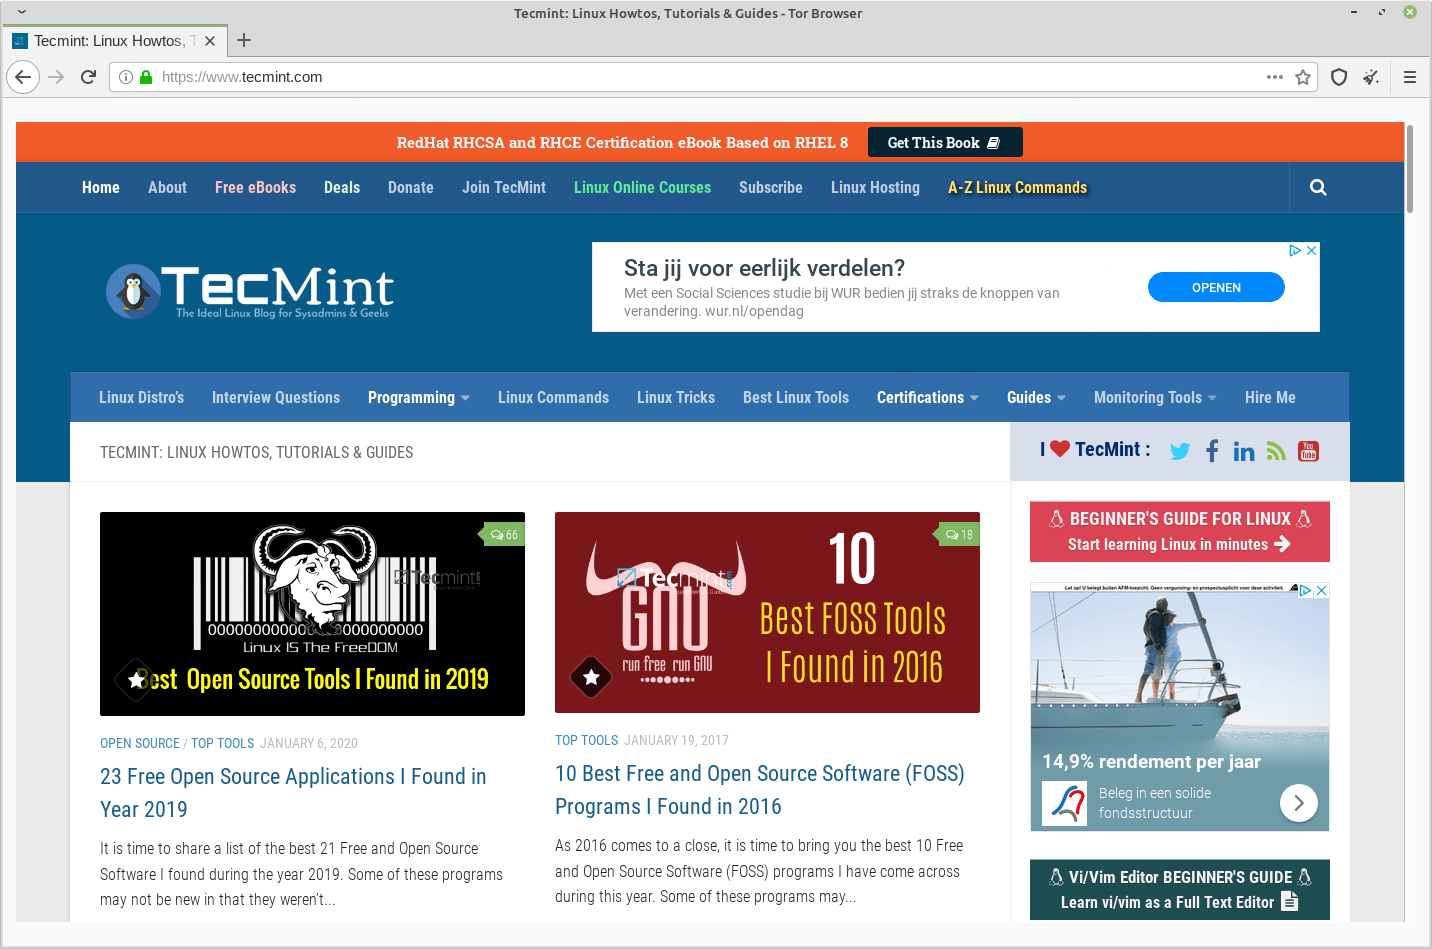Close the sidebar boat advertisement
The width and height of the screenshot is (1432, 949).
(1321, 591)
